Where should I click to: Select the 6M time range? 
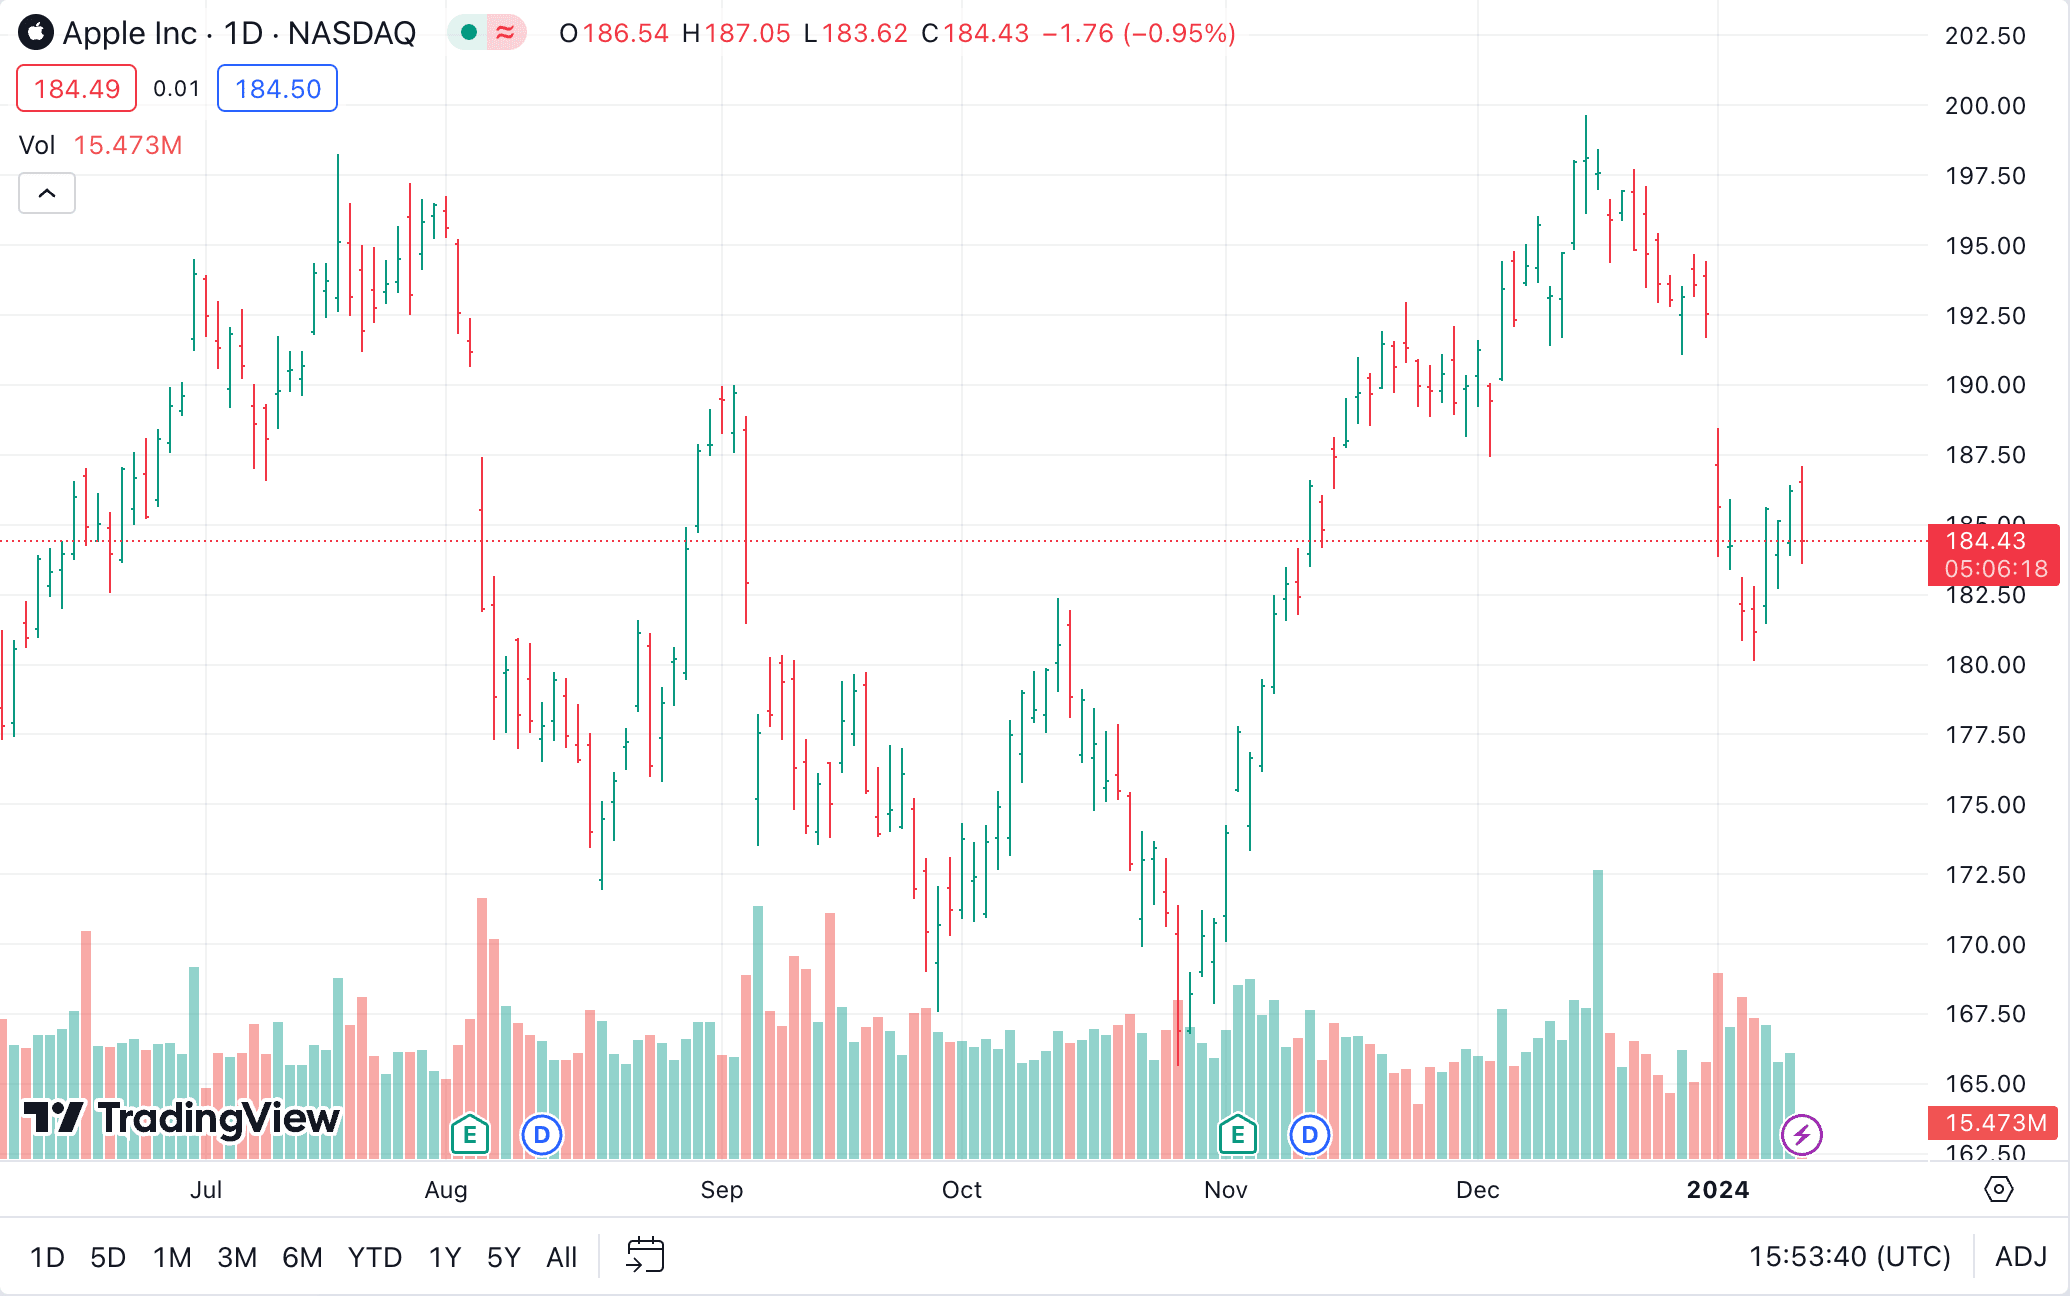click(302, 1257)
